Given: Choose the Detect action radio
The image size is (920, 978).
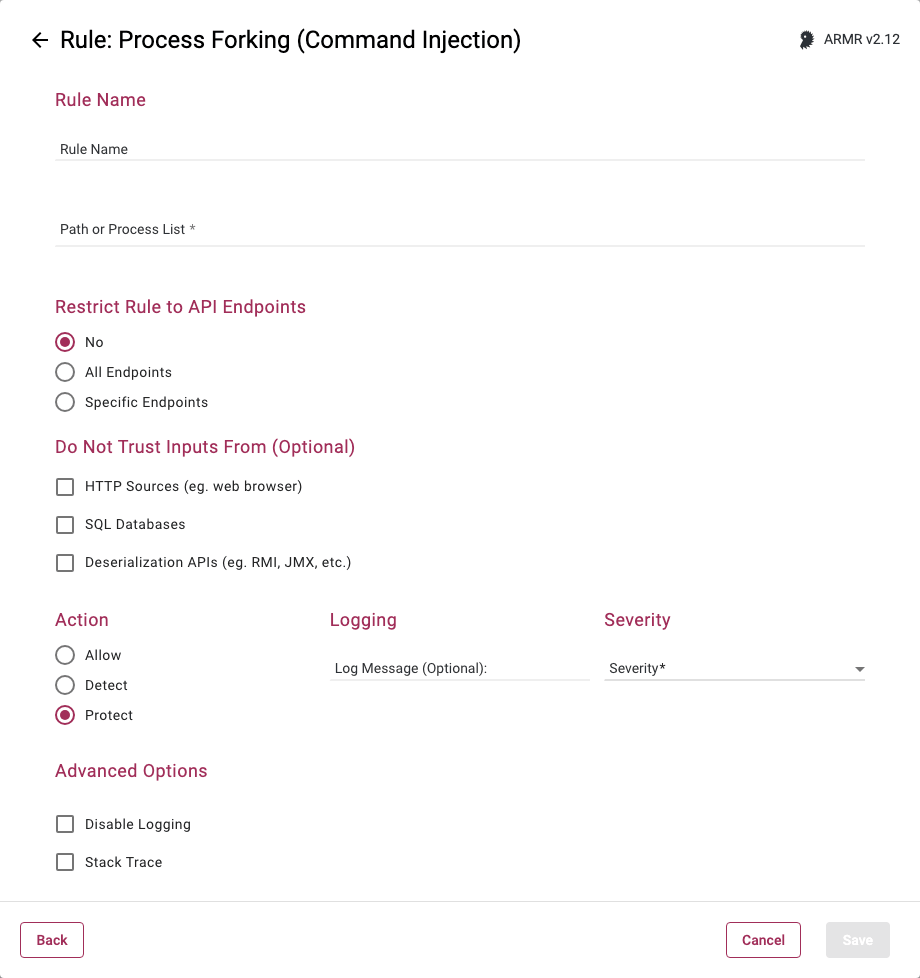Looking at the screenshot, I should [65, 685].
